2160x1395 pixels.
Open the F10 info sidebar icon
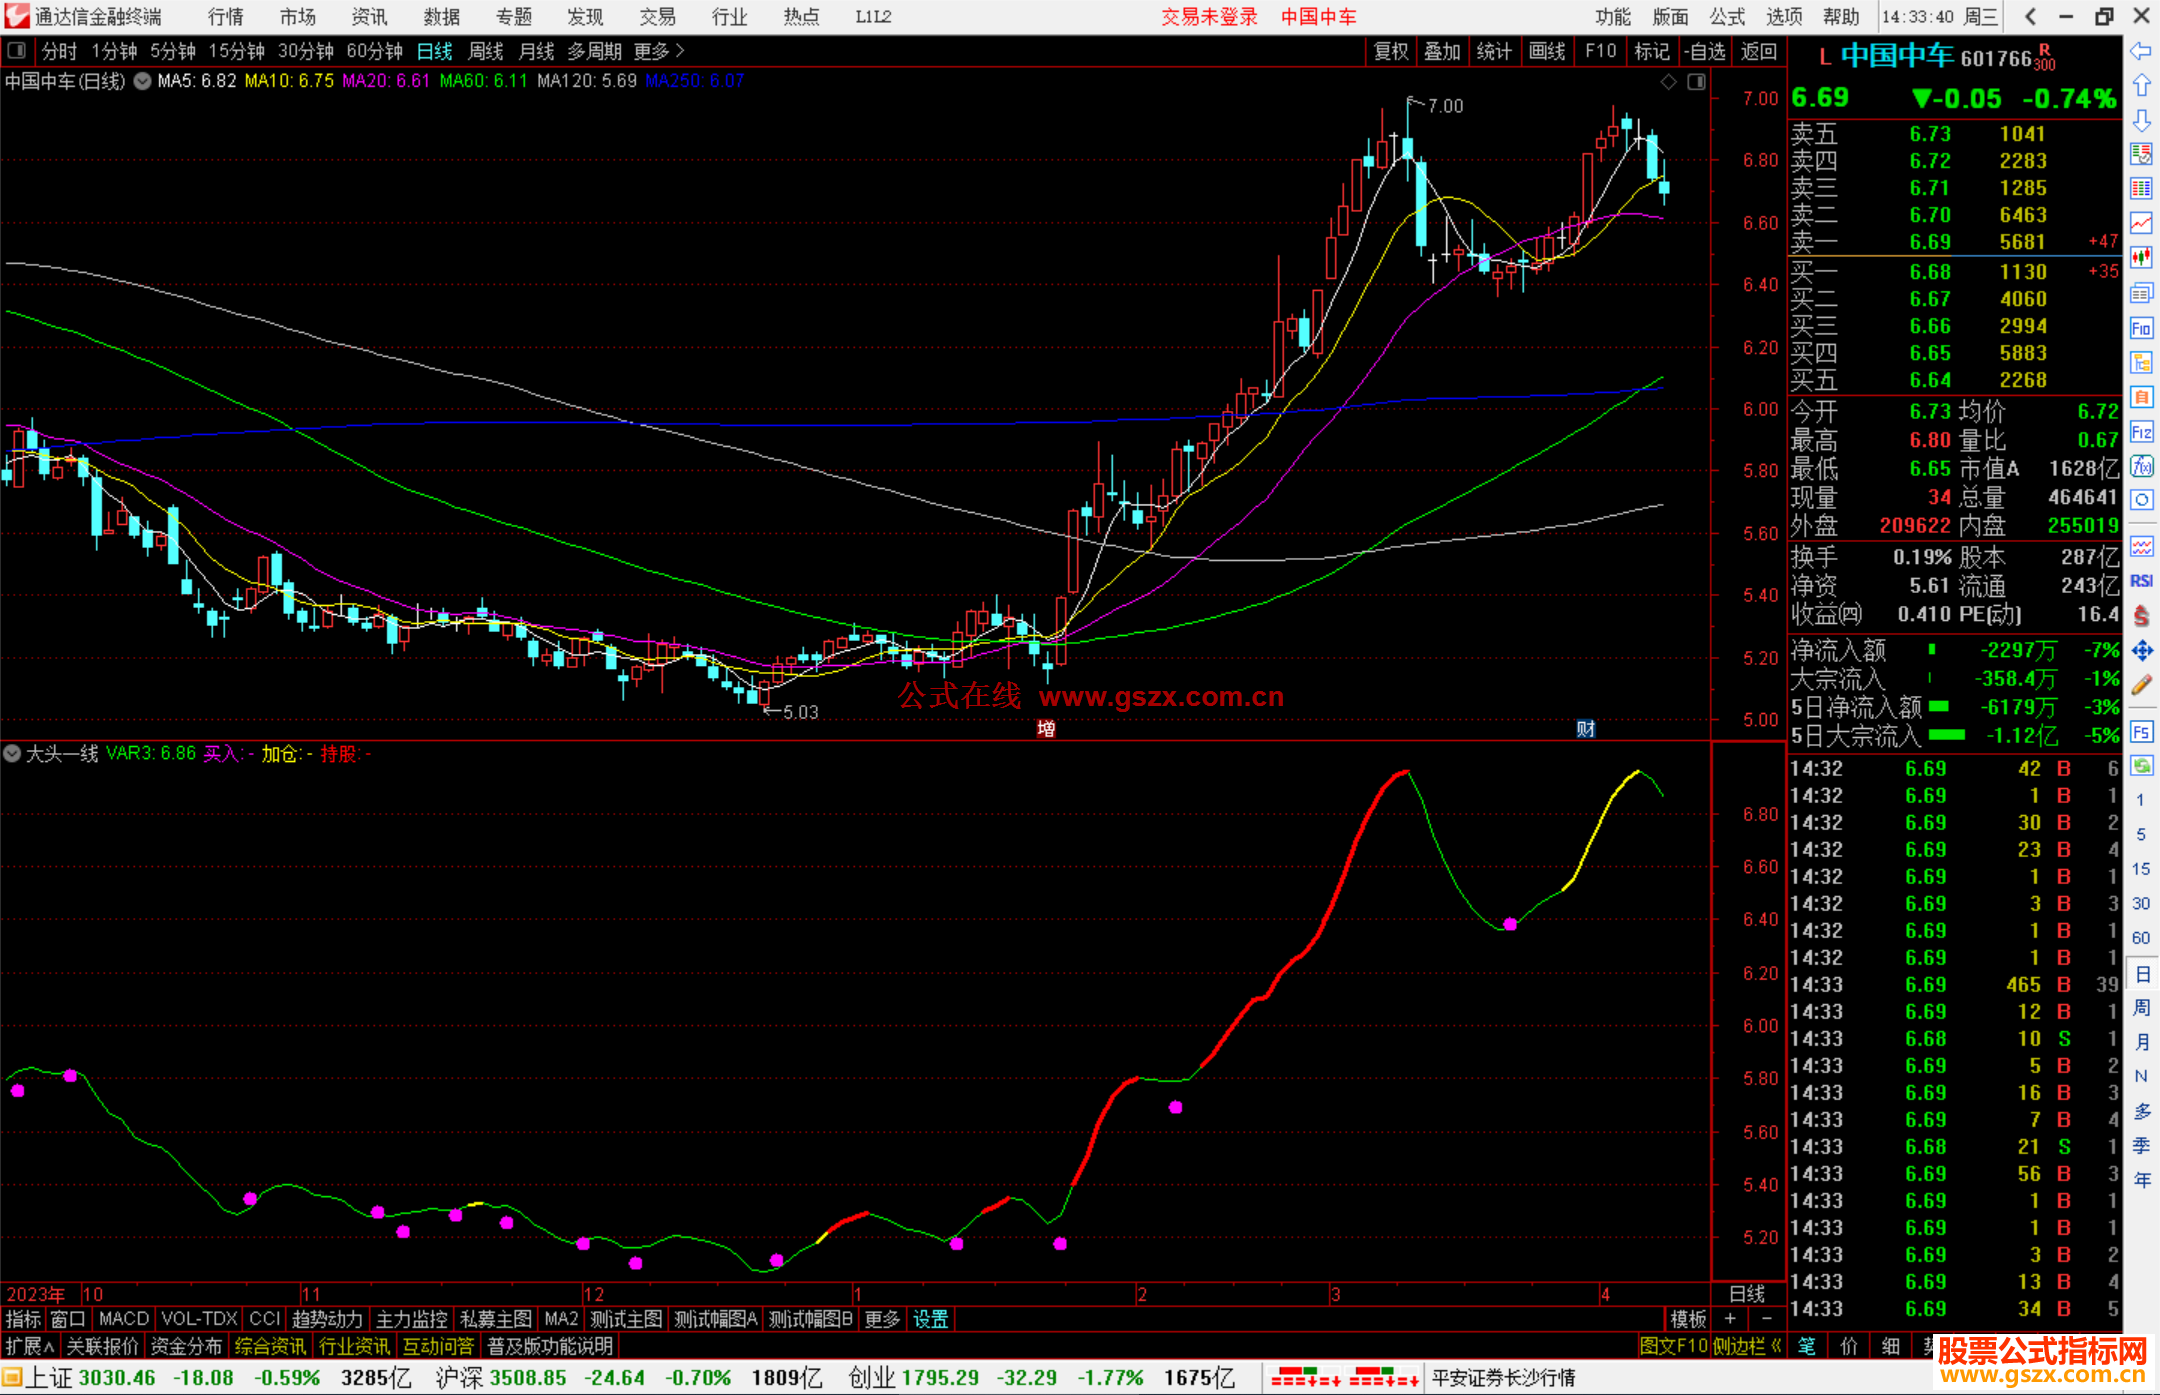2141,328
